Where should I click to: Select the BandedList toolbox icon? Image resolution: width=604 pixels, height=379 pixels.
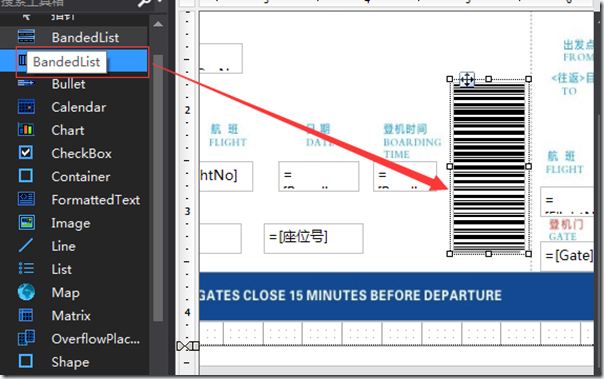[x=26, y=37]
